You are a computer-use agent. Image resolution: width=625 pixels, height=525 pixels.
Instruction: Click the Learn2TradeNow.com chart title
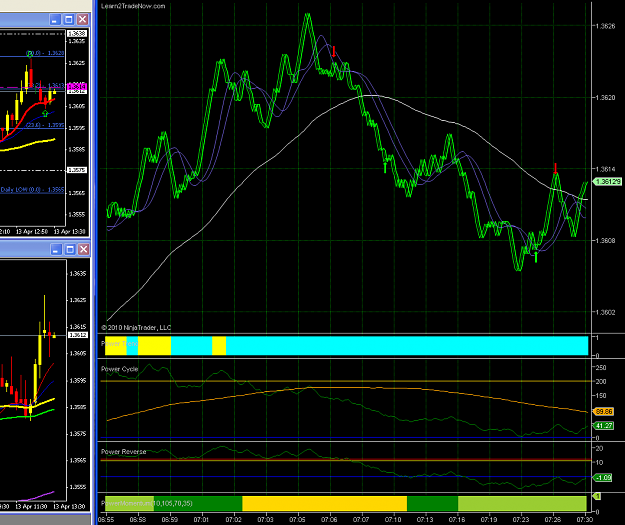(133, 6)
